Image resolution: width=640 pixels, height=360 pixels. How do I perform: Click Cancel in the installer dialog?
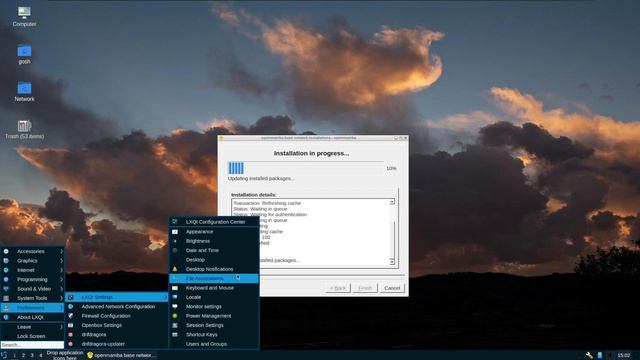click(392, 288)
